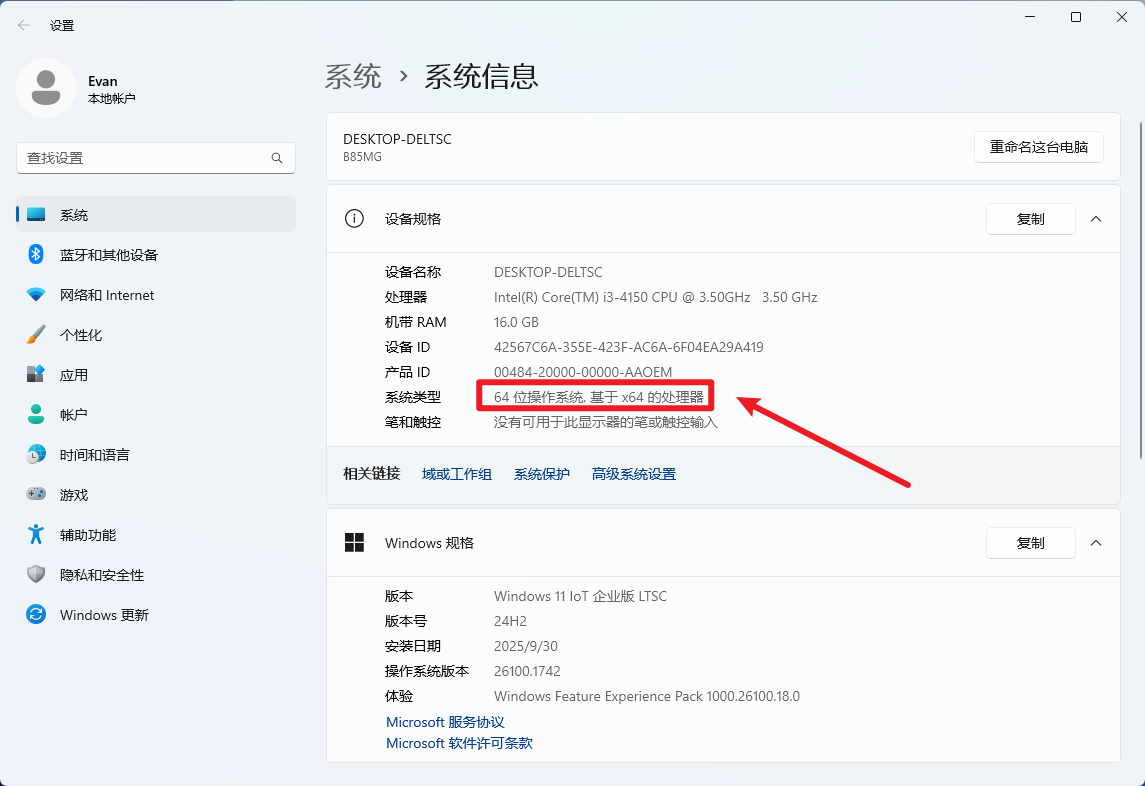Click the 隐私和安全性 shield icon
Viewport: 1145px width, 786px height.
[x=36, y=574]
